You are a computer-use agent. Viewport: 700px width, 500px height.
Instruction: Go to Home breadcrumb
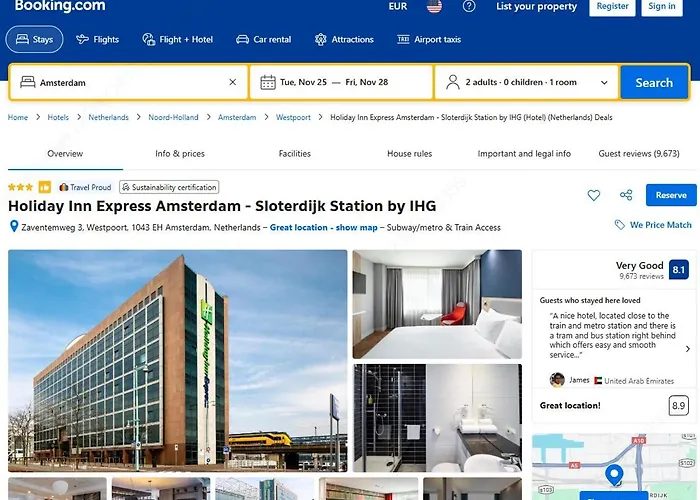18,117
